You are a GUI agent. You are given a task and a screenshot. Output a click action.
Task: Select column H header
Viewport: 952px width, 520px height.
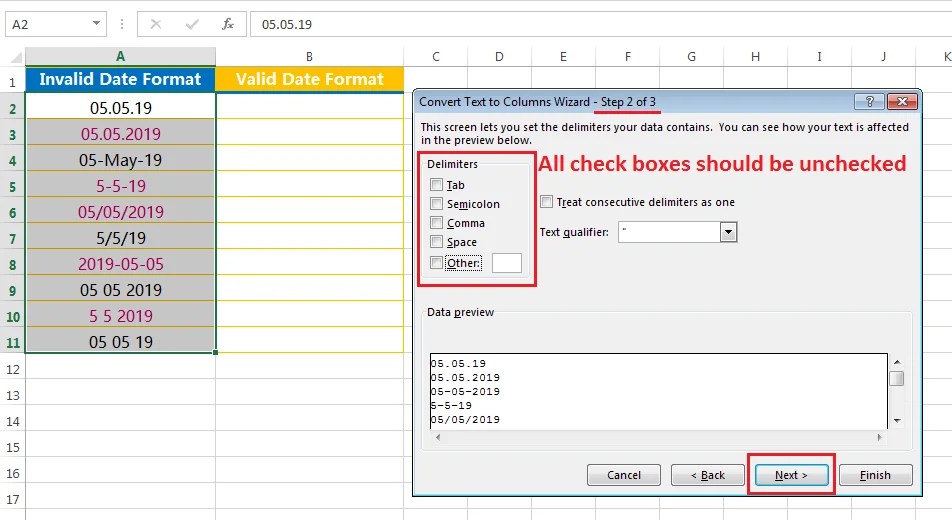(x=755, y=56)
